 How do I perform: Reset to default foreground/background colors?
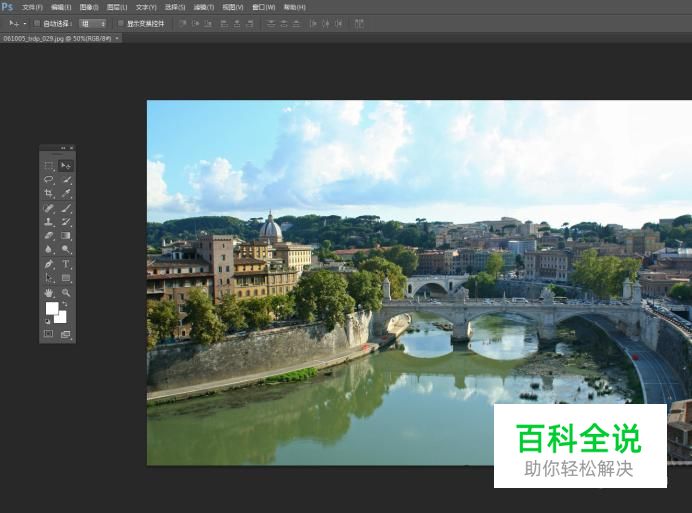point(48,321)
